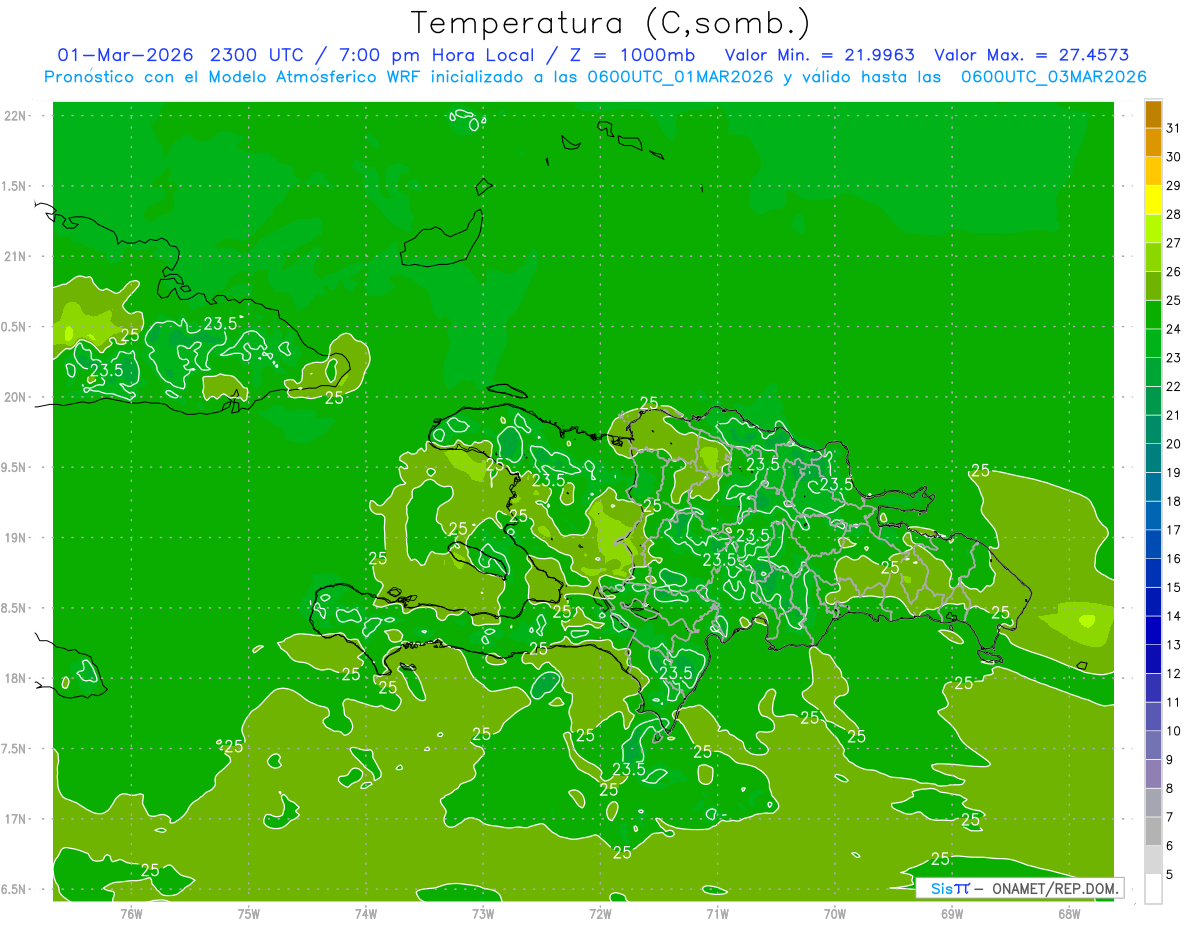Click the '72W' longitude axis label
The height and width of the screenshot is (927, 1200).
click(x=600, y=914)
